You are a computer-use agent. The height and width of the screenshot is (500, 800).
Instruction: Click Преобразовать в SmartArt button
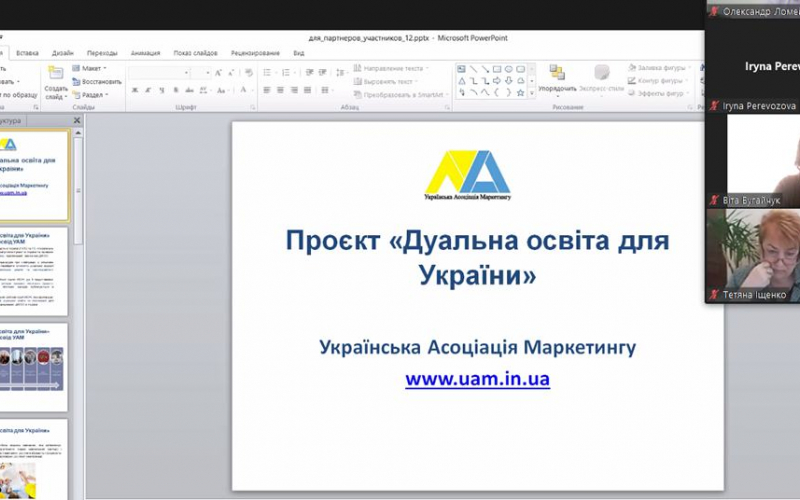click(x=401, y=95)
